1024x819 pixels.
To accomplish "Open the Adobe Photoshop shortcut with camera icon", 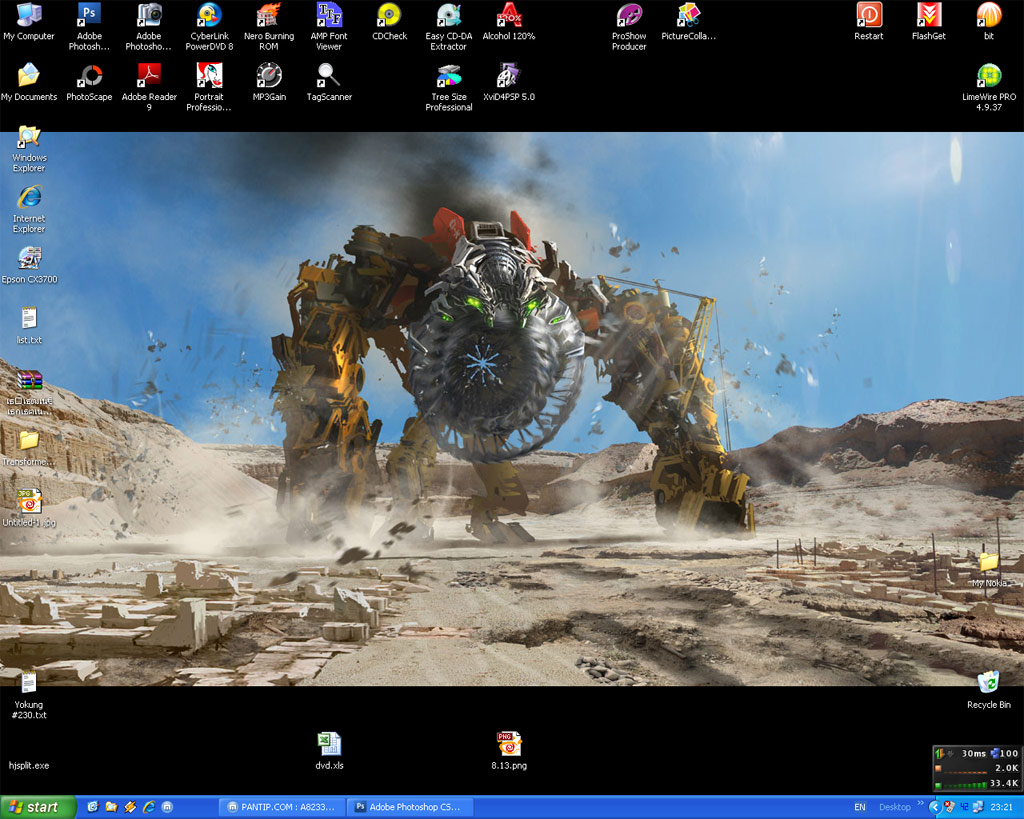I will 149,26.
